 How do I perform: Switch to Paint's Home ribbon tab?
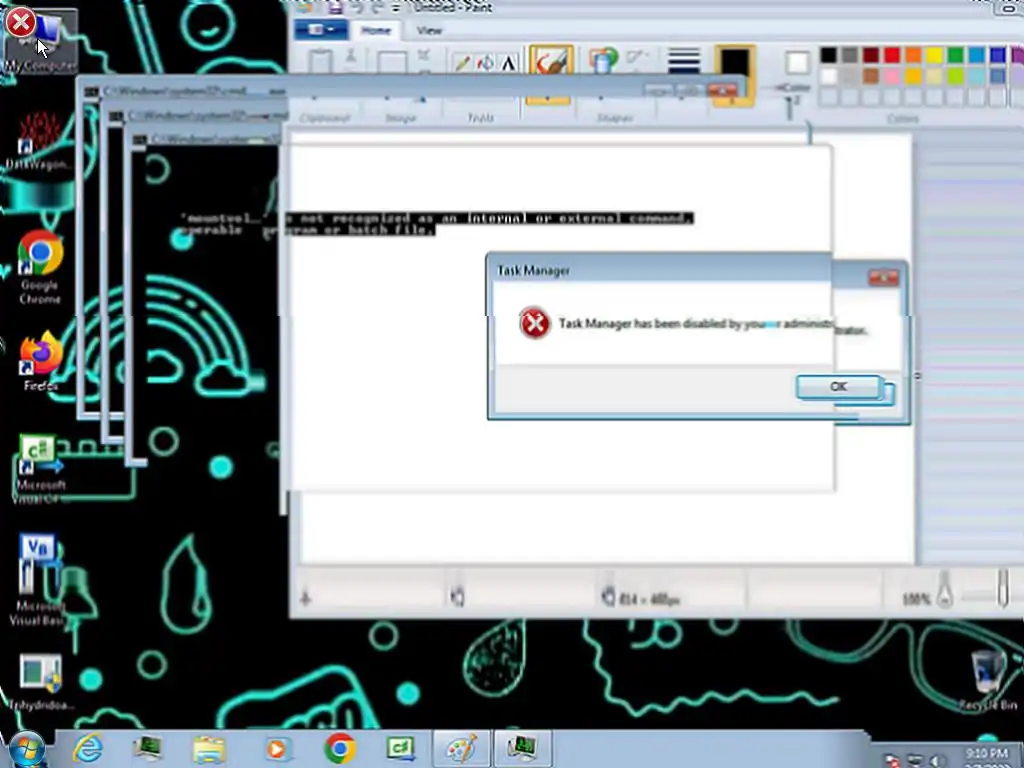(376, 30)
